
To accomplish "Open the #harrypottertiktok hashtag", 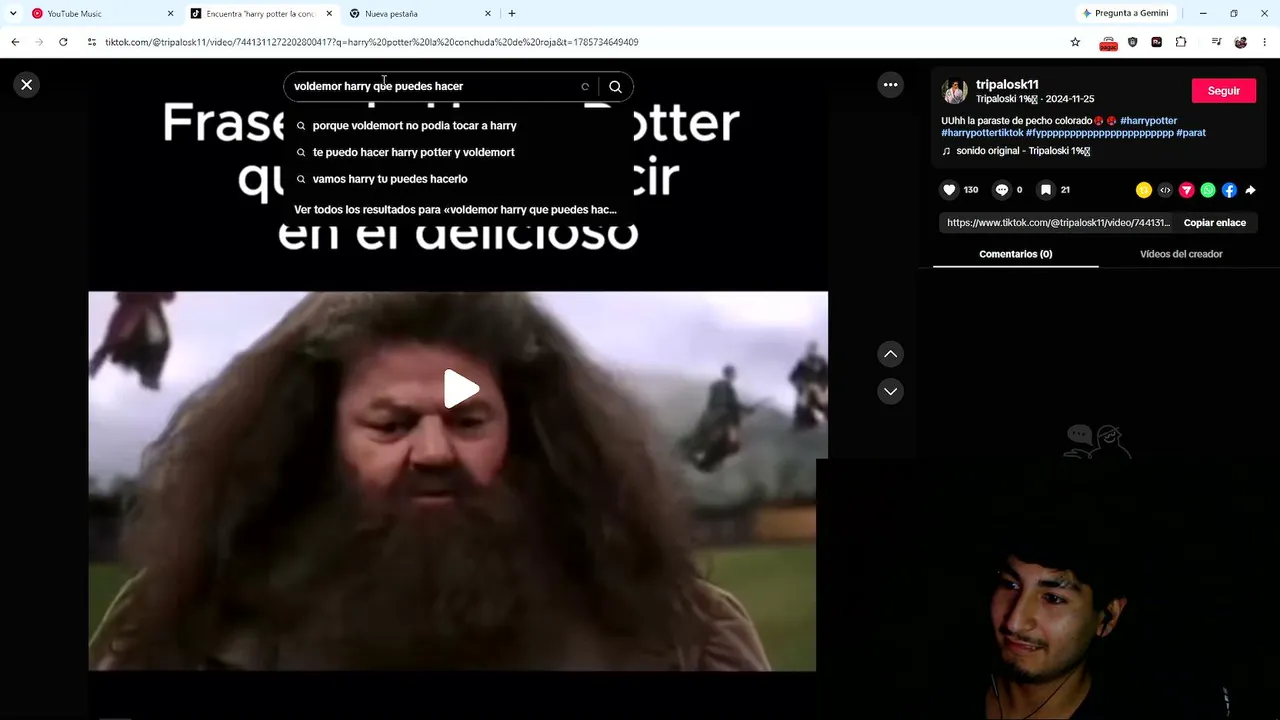I will 982,133.
